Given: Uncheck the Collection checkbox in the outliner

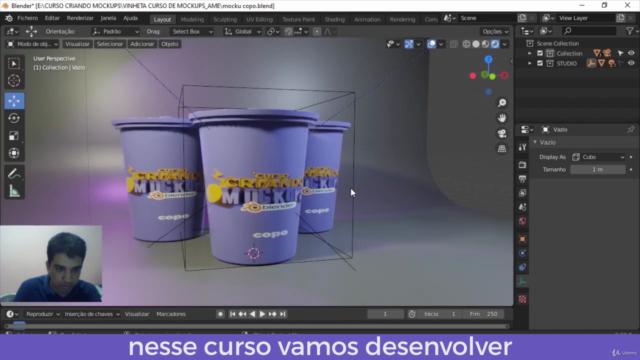Looking at the screenshot, I should pyautogui.click(x=540, y=53).
